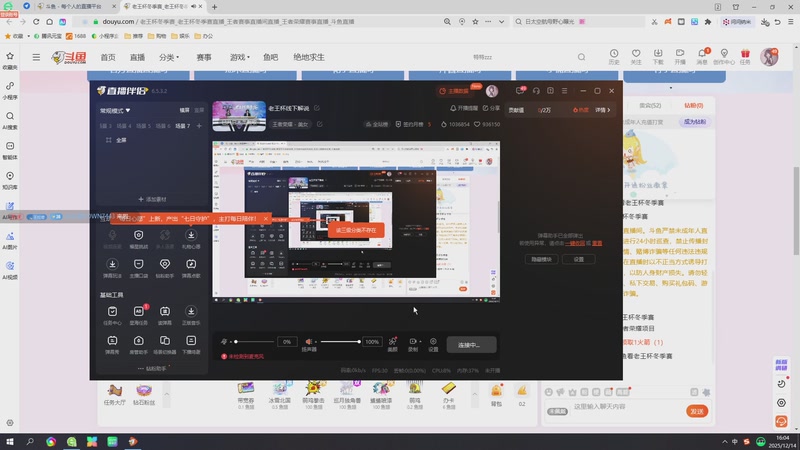Select the 场景 5 scene tab
This screenshot has width=800, height=450.
tap(143, 126)
